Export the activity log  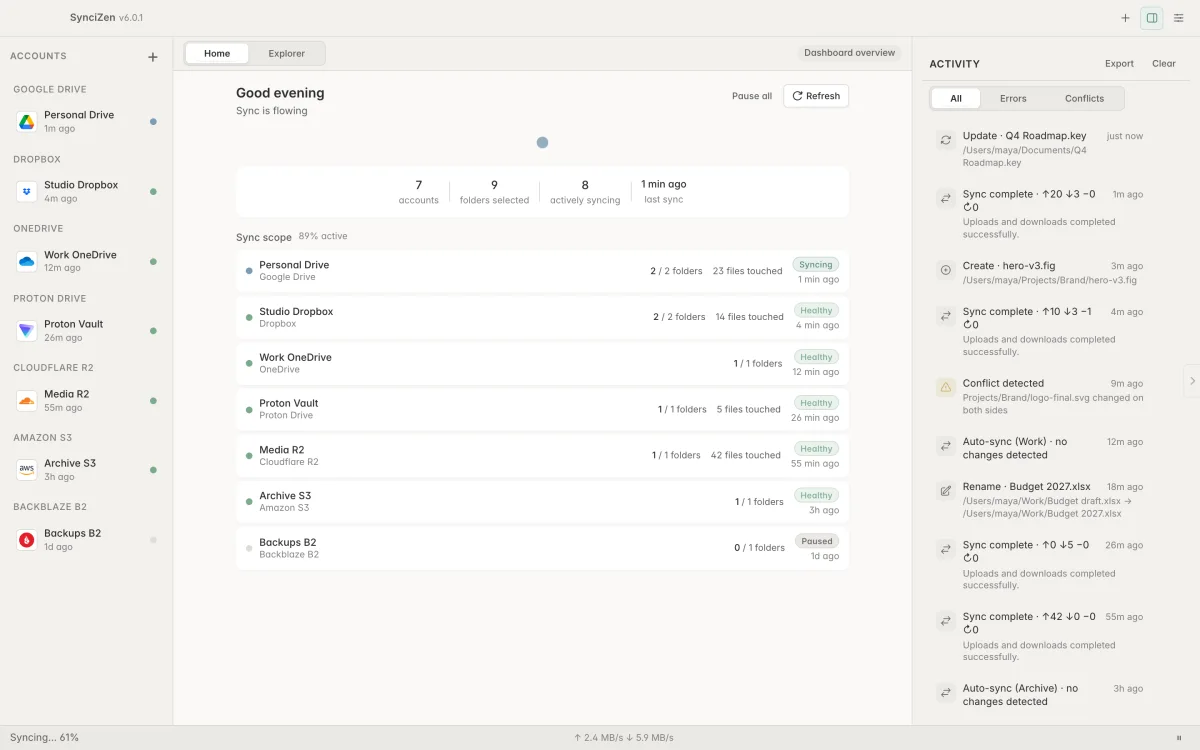click(1119, 64)
